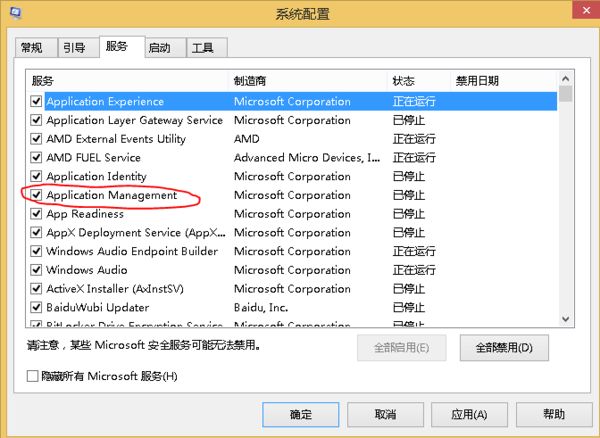Viewport: 600px width, 438px height.
Task: Select AMD External Events Utility name
Action: tap(116, 139)
